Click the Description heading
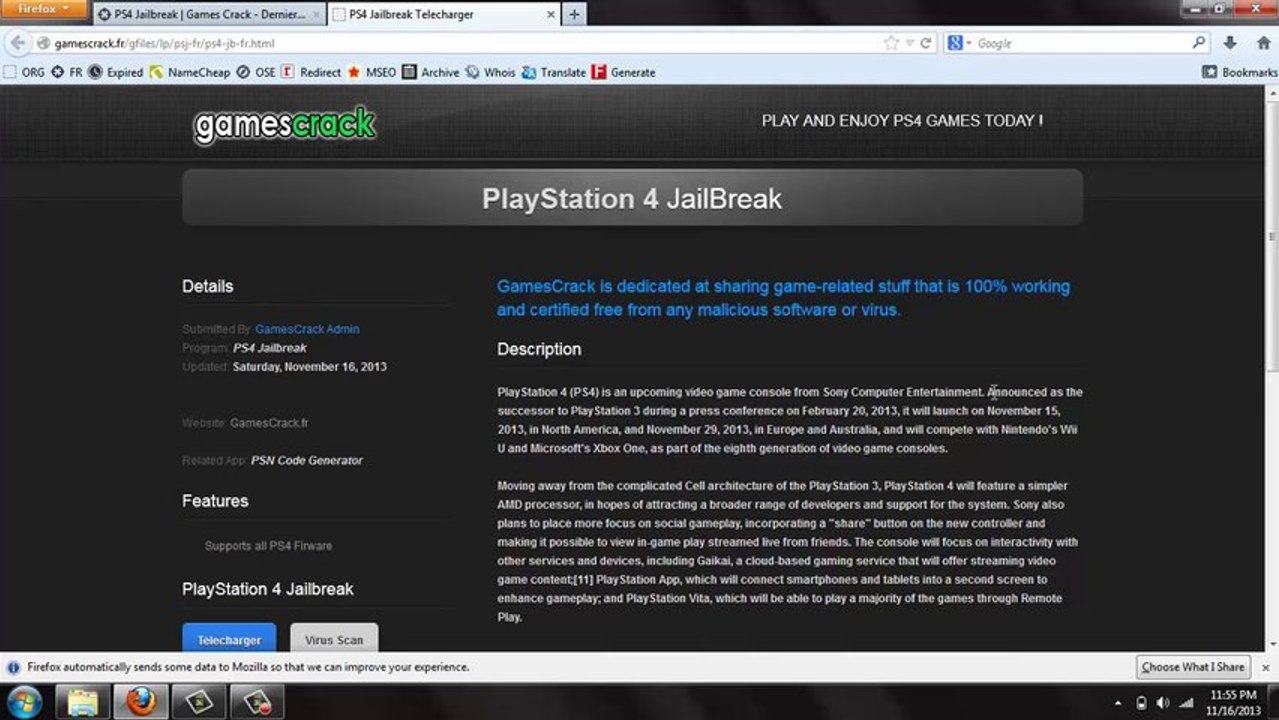The width and height of the screenshot is (1279, 720). tap(539, 349)
